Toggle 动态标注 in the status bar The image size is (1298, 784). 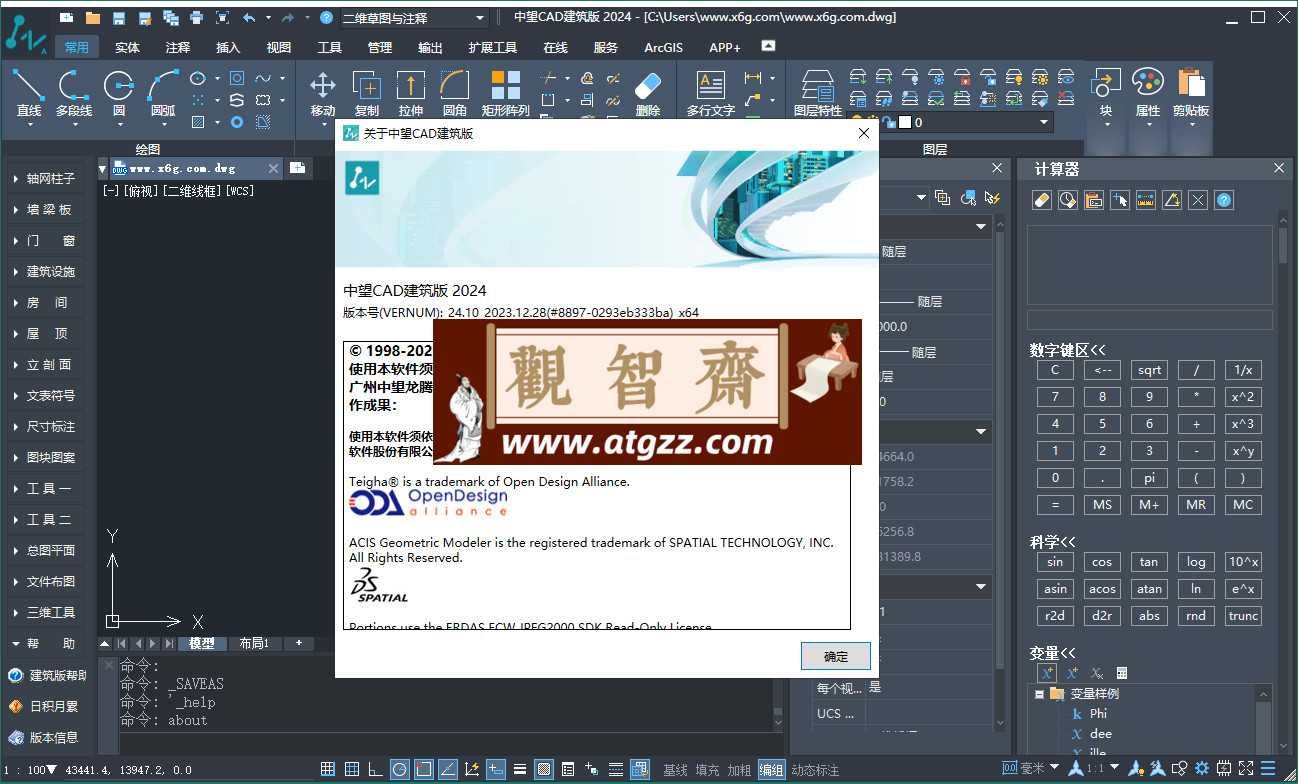coord(815,770)
